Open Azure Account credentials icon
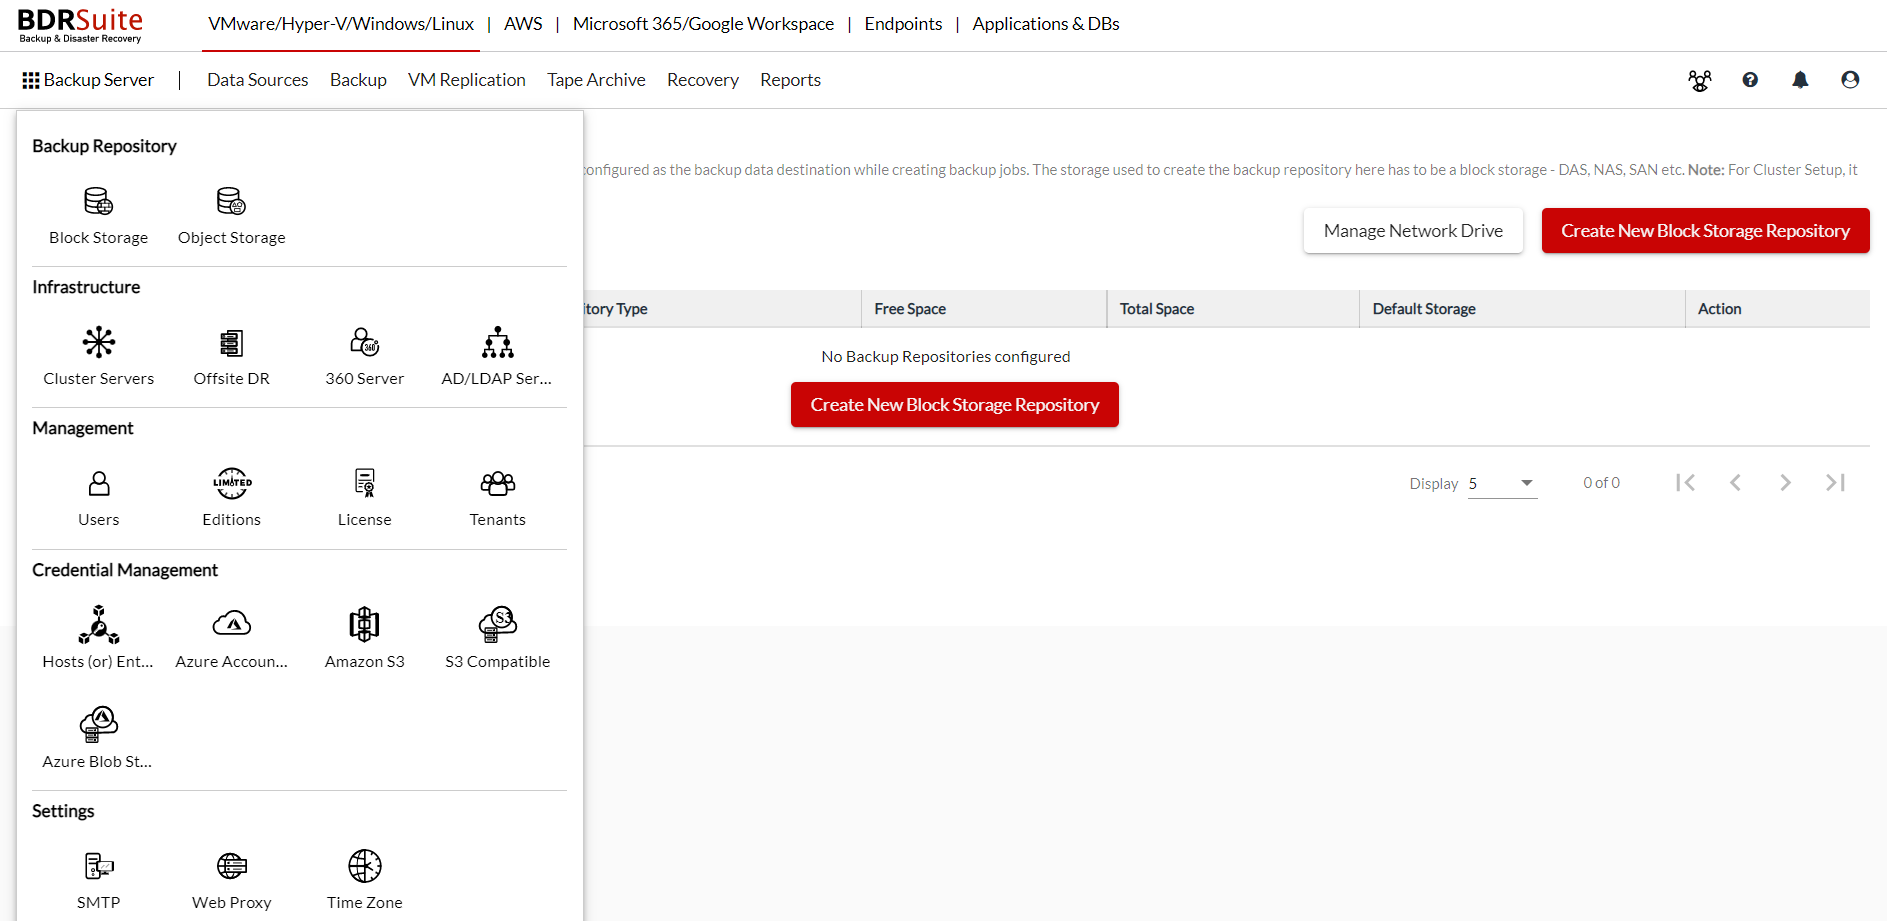The width and height of the screenshot is (1887, 921). click(x=231, y=625)
